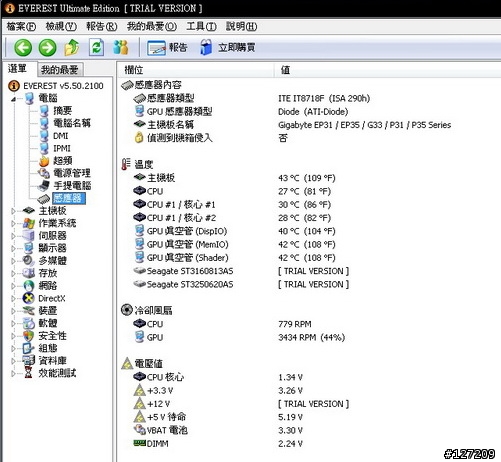This screenshot has height=462, width=501.
Task: Select the 電腦名稱 tree item
Action: [x=72, y=123]
